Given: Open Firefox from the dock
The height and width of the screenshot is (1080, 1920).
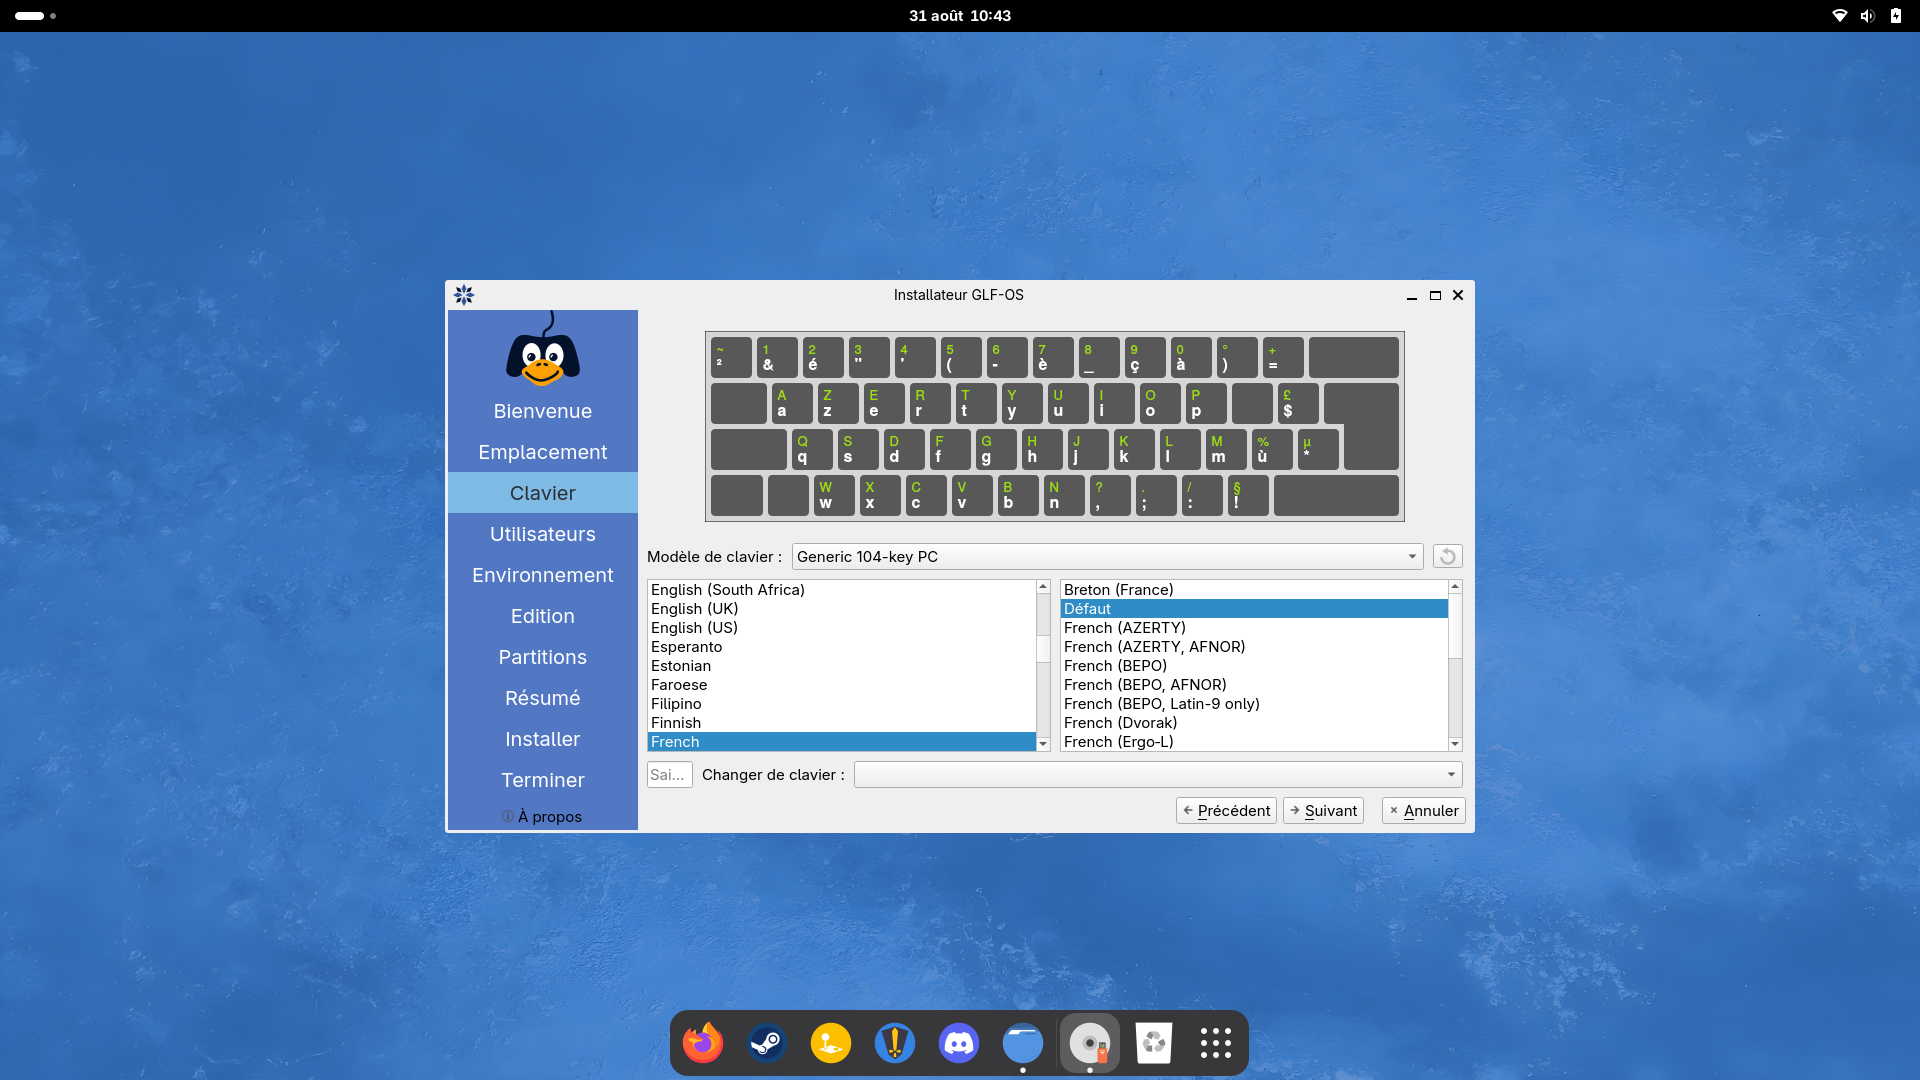Looking at the screenshot, I should 703,1043.
